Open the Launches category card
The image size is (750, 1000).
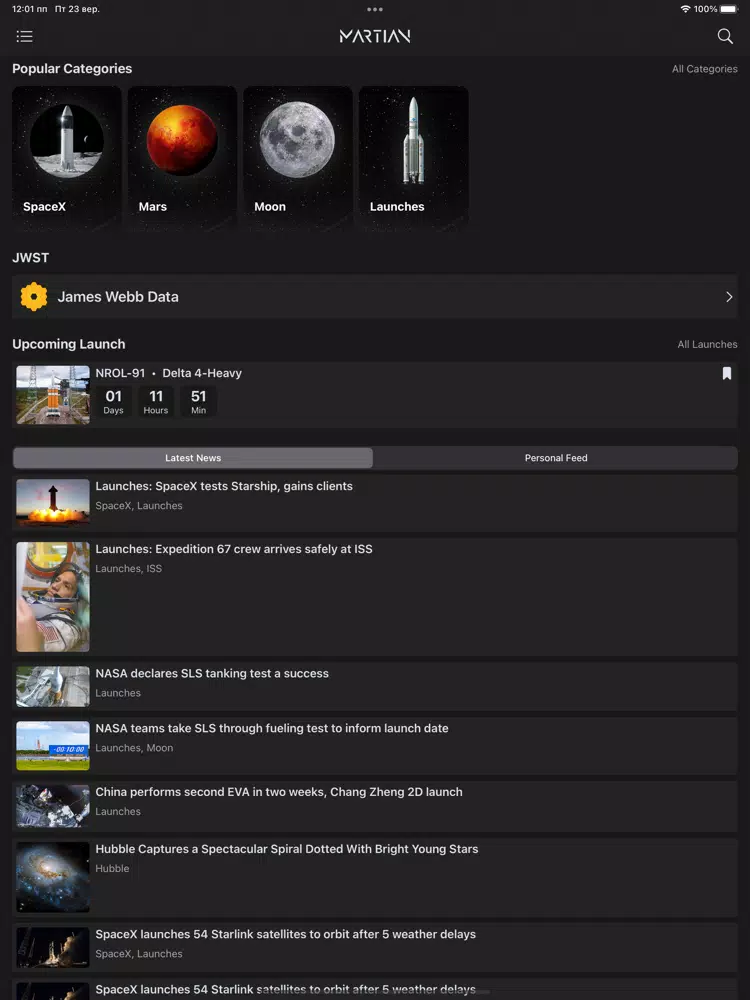413,158
